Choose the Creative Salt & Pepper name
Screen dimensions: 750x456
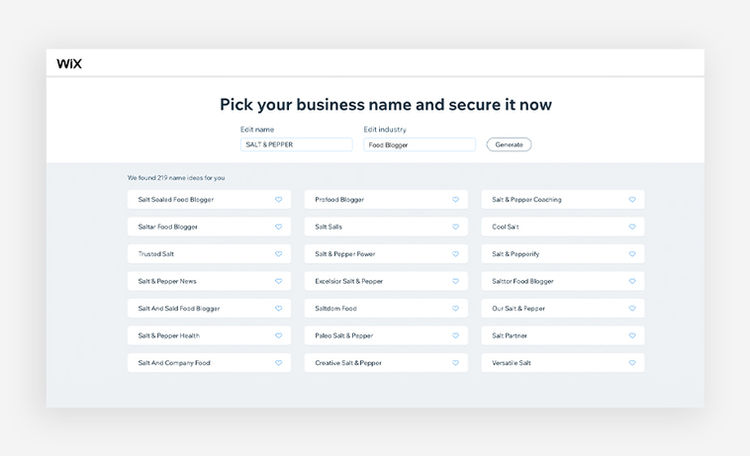point(386,363)
